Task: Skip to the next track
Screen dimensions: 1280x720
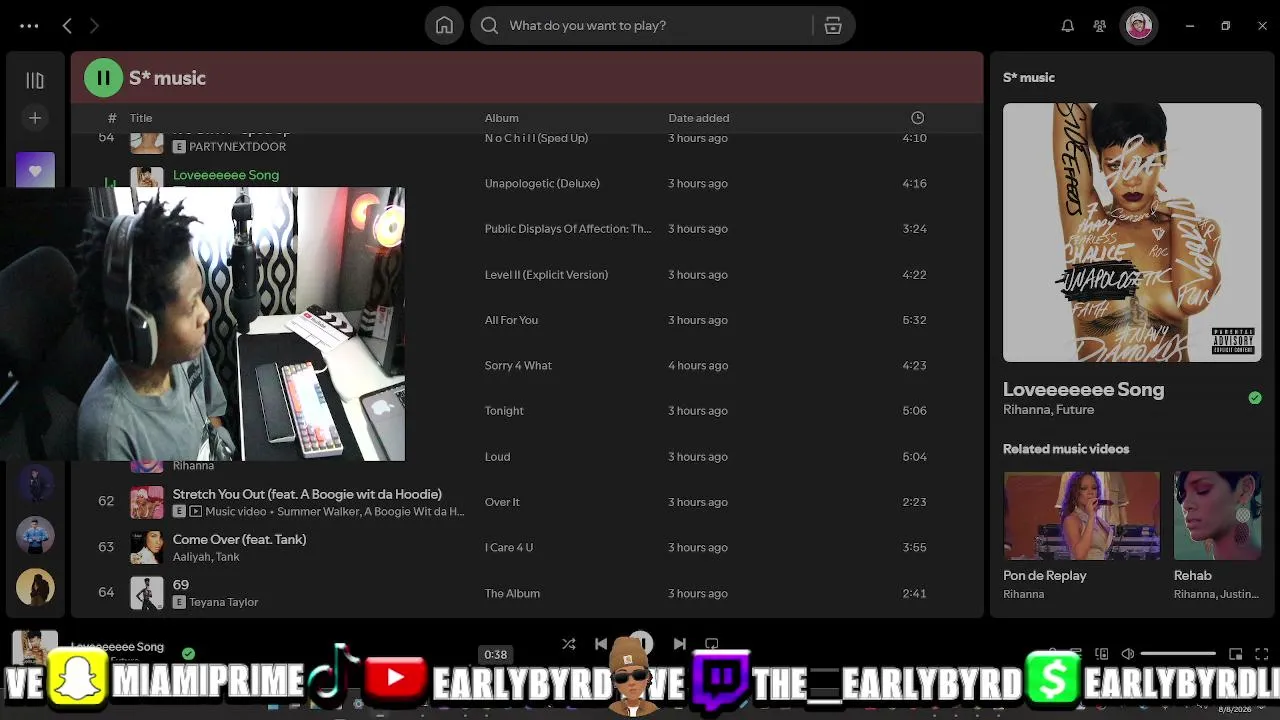Action: point(680,644)
